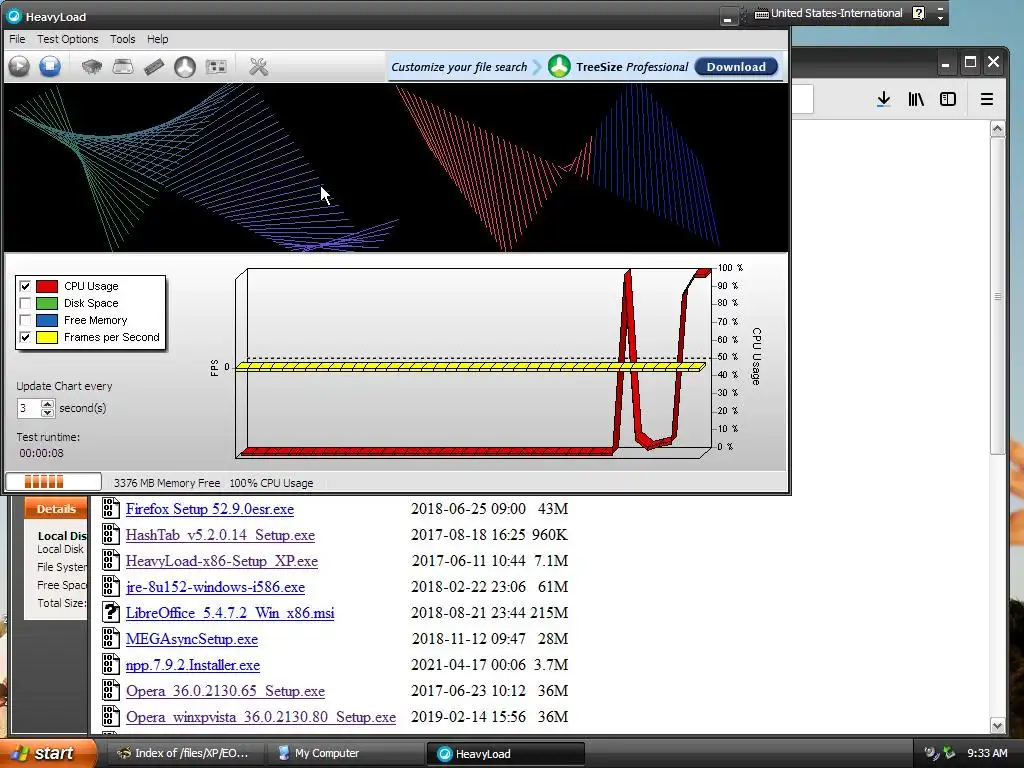Toggle the CPU stress chip icon

point(92,66)
